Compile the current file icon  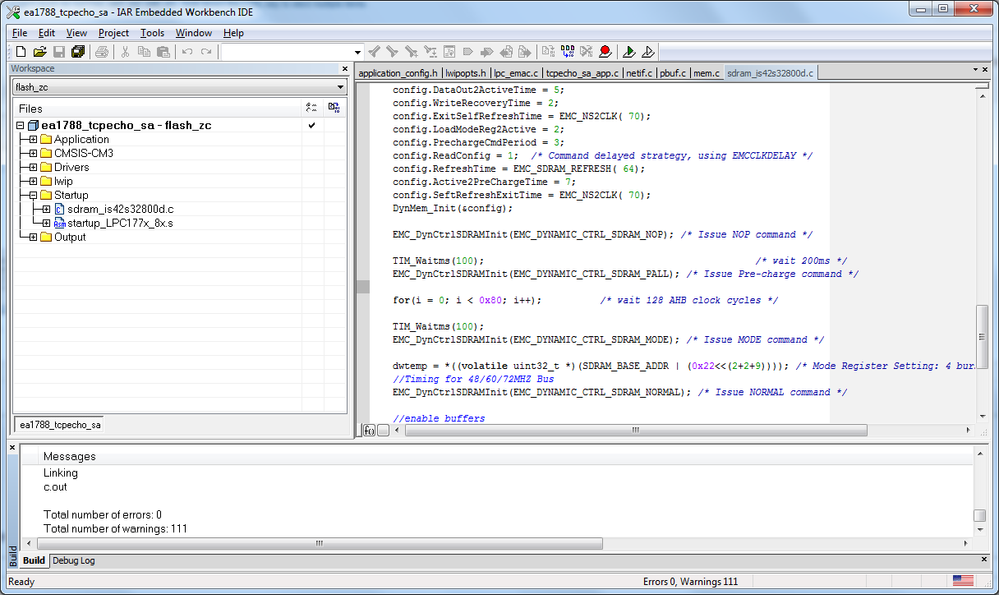click(x=548, y=52)
